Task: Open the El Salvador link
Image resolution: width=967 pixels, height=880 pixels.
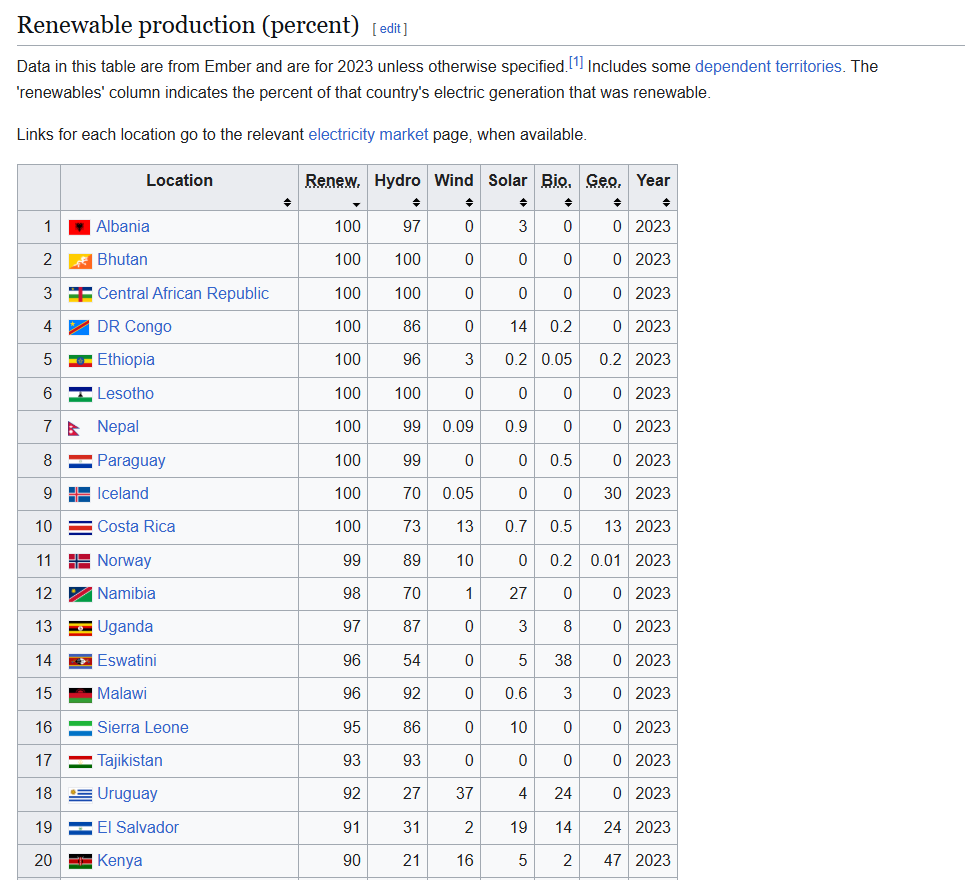Action: [x=138, y=828]
